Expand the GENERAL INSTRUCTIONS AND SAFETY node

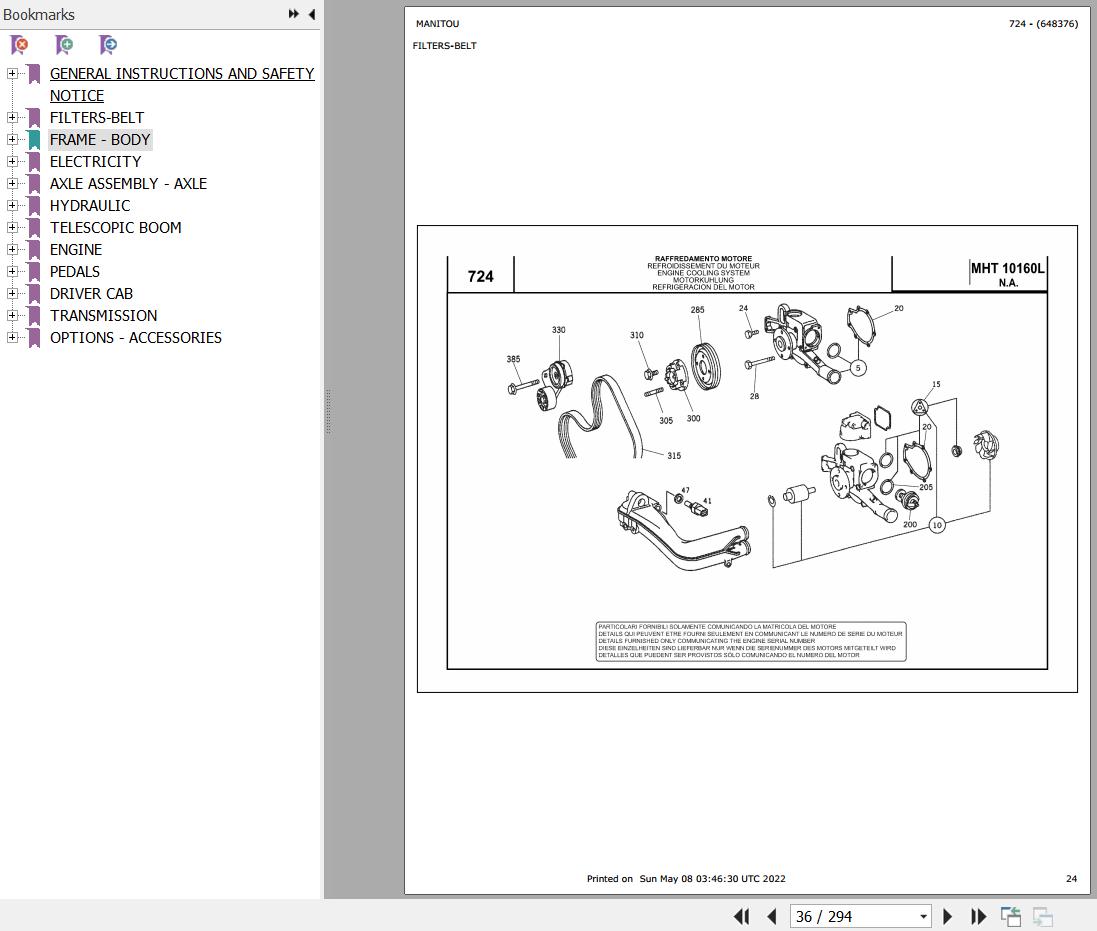[x=12, y=73]
